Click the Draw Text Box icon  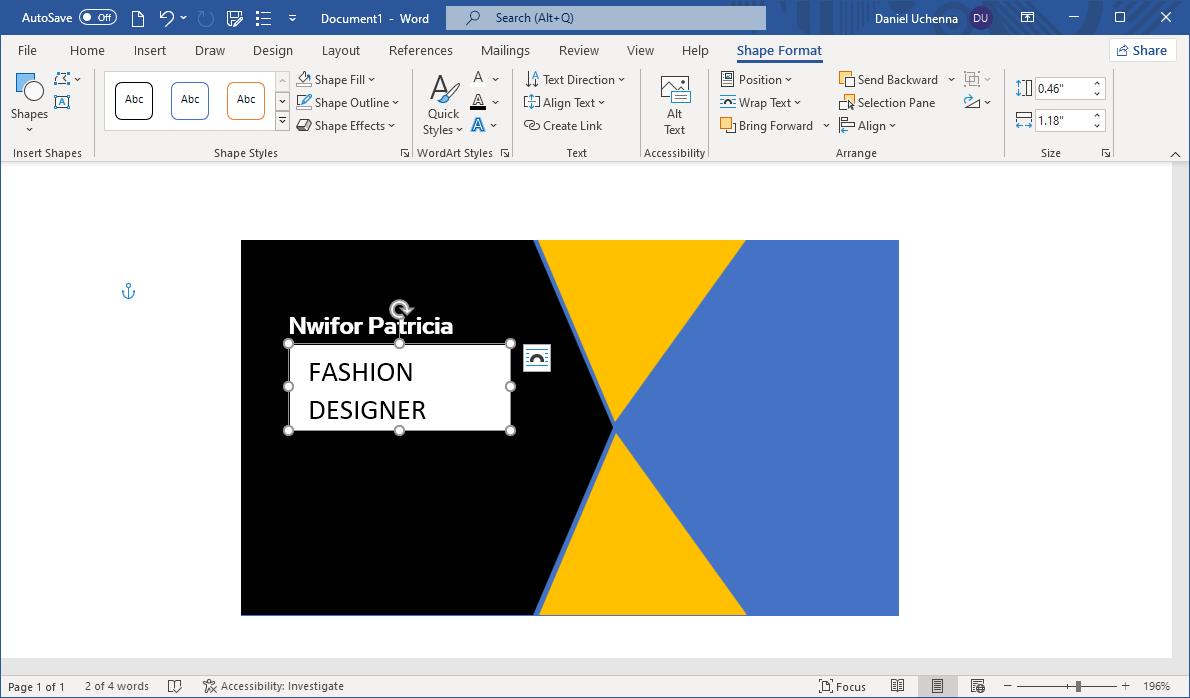[x=62, y=102]
